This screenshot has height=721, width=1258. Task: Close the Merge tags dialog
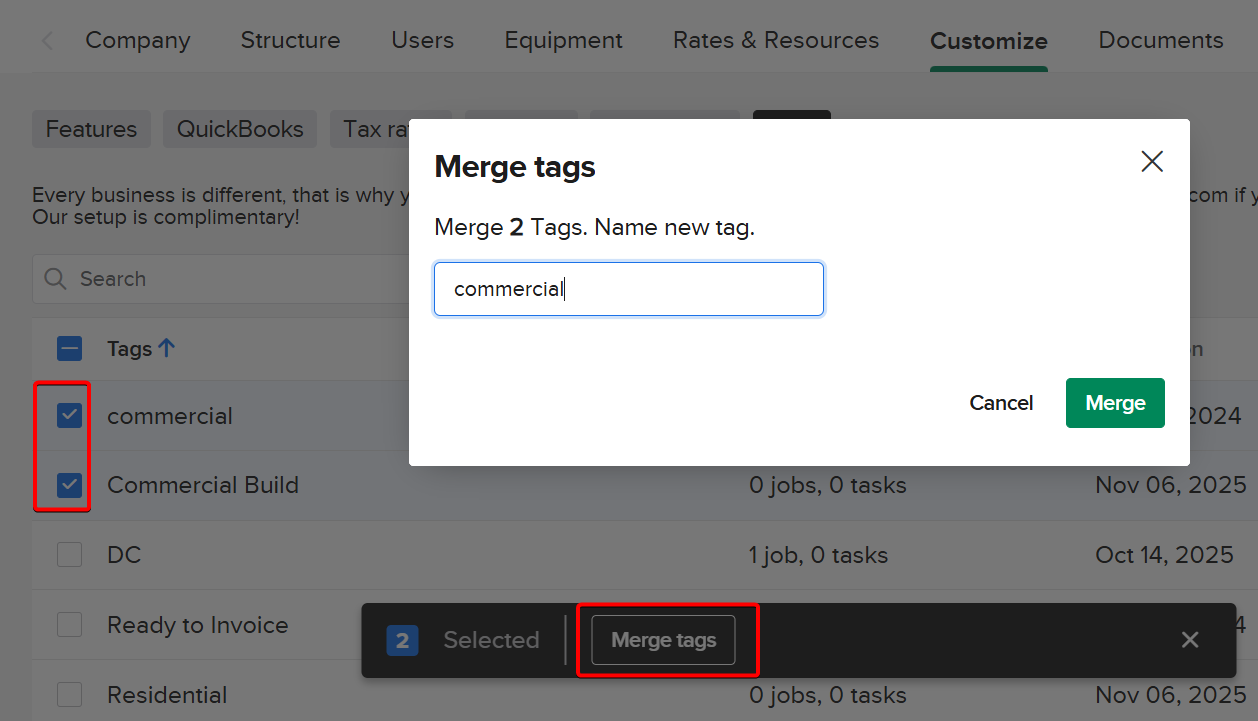[x=1152, y=162]
